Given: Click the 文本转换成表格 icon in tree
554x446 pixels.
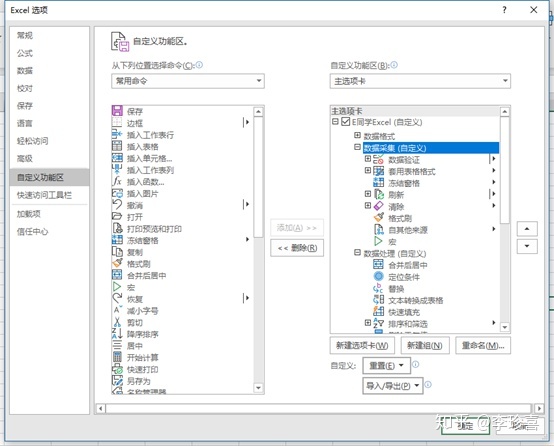Looking at the screenshot, I should click(378, 300).
